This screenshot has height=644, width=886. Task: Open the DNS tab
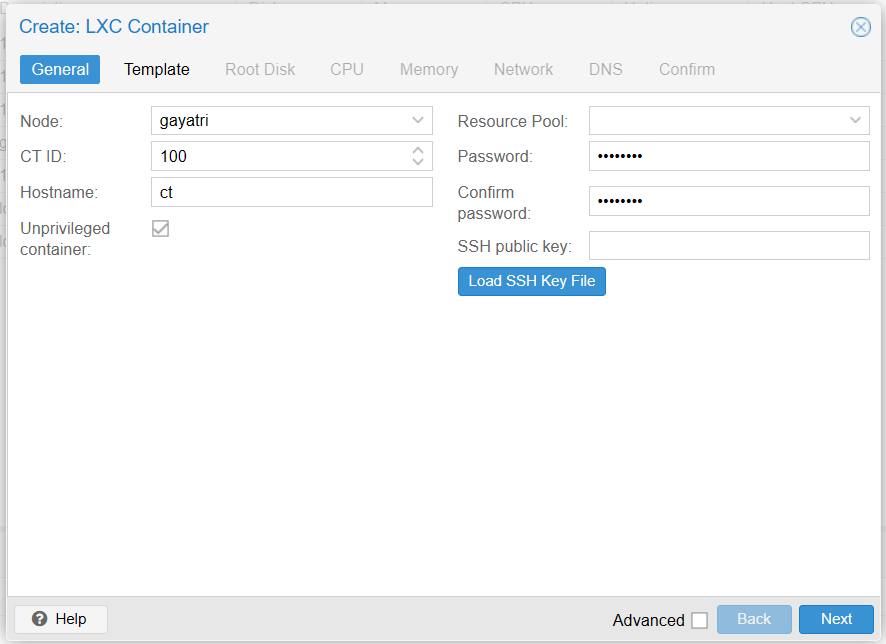606,69
